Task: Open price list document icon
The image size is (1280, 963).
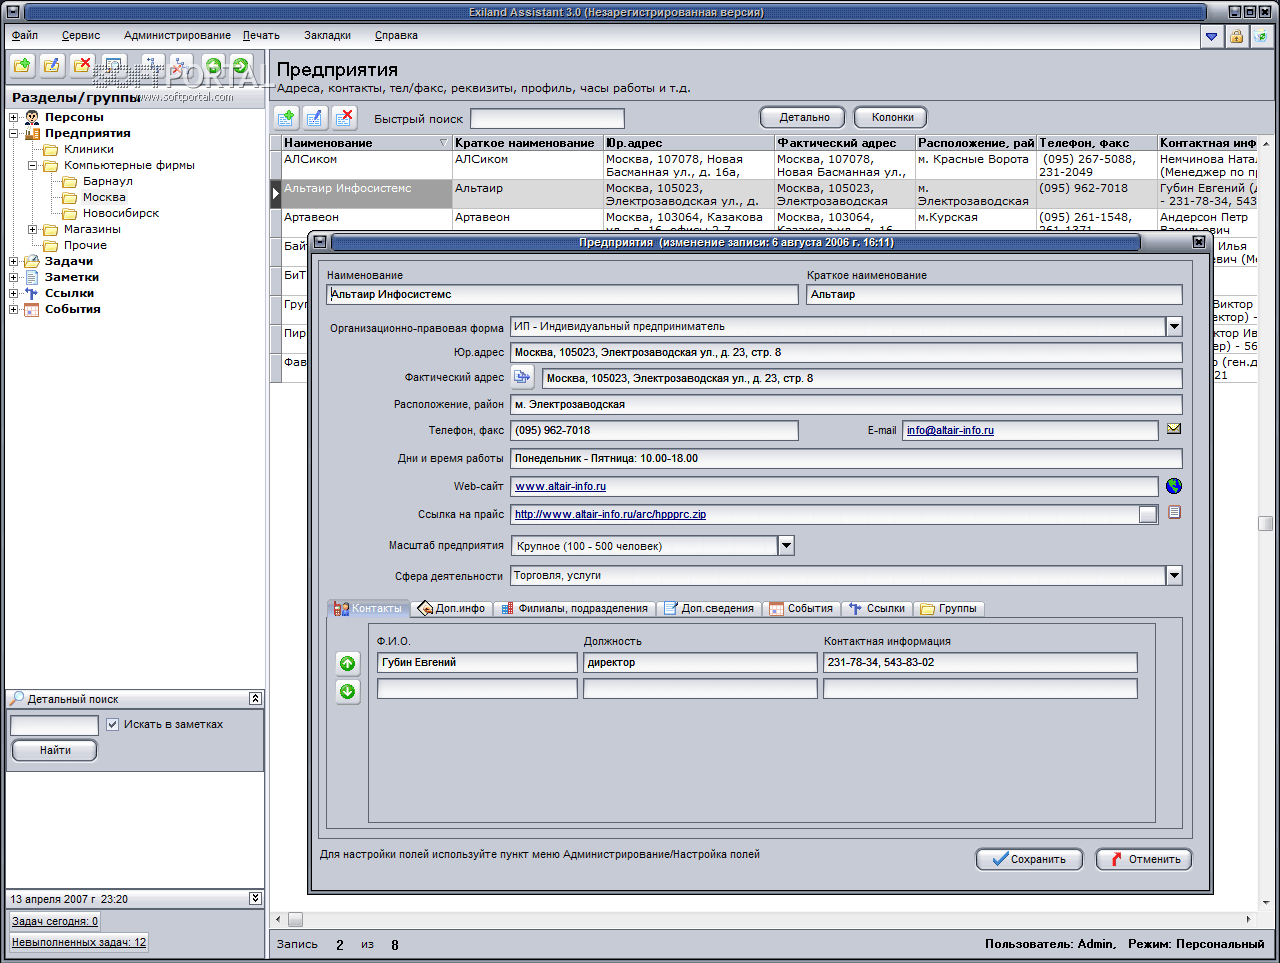Action: pyautogui.click(x=1174, y=512)
